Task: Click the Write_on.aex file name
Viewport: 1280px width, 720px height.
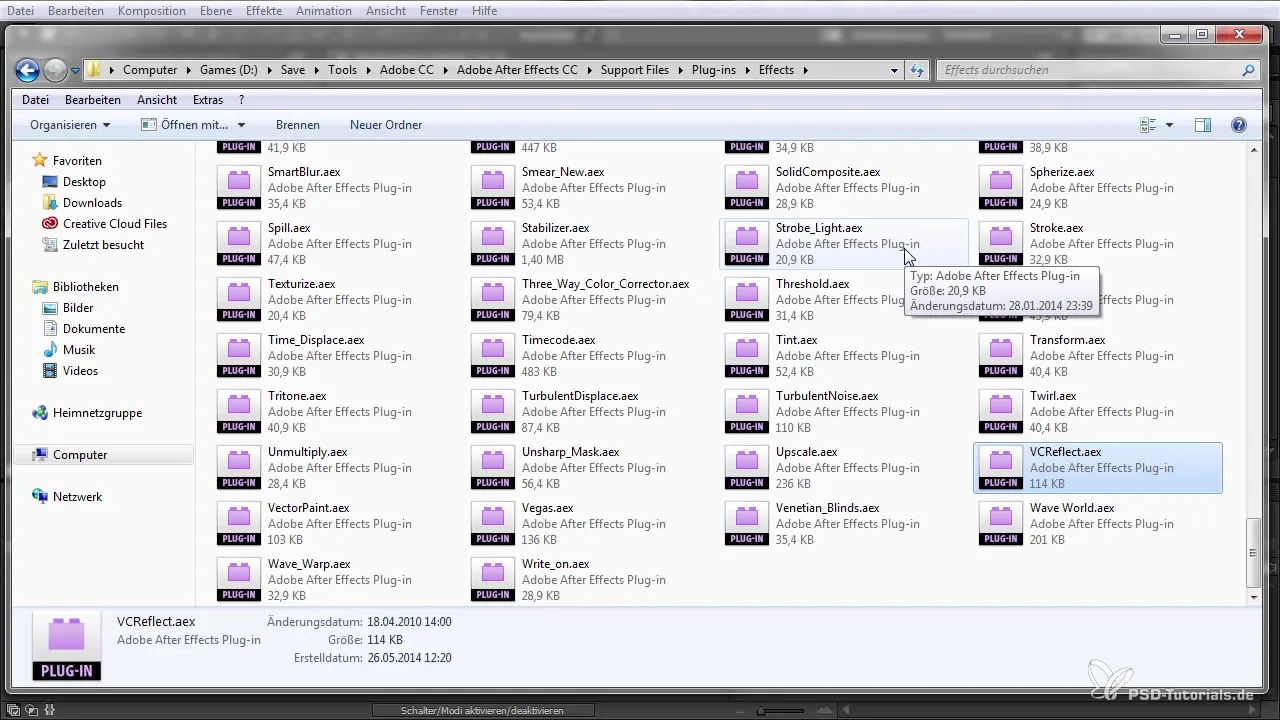Action: click(555, 564)
